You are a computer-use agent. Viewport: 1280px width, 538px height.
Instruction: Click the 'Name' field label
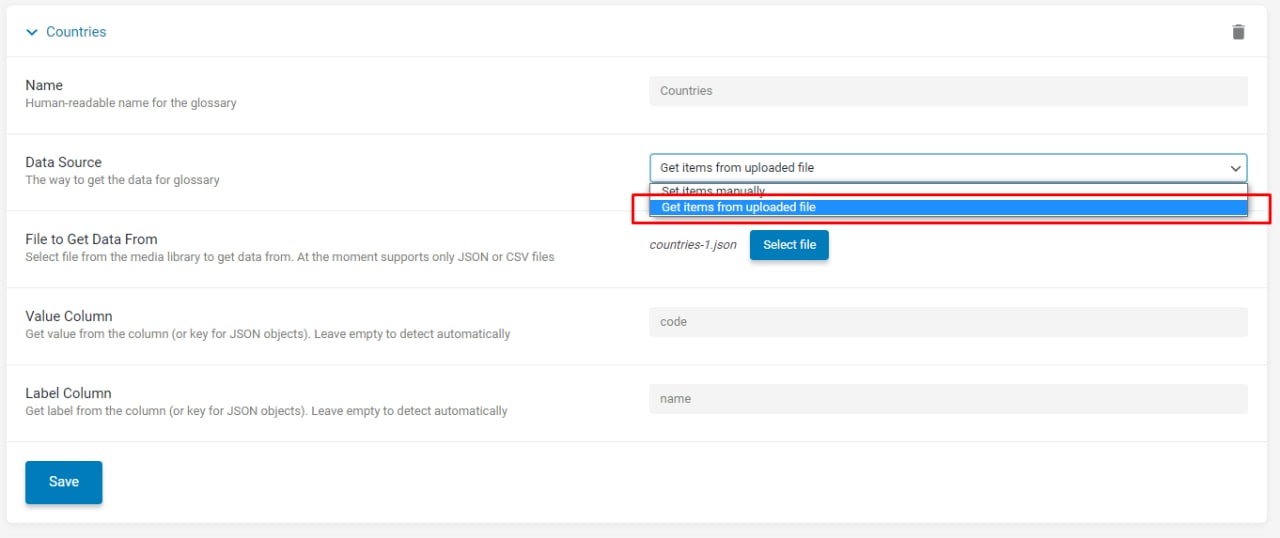44,85
